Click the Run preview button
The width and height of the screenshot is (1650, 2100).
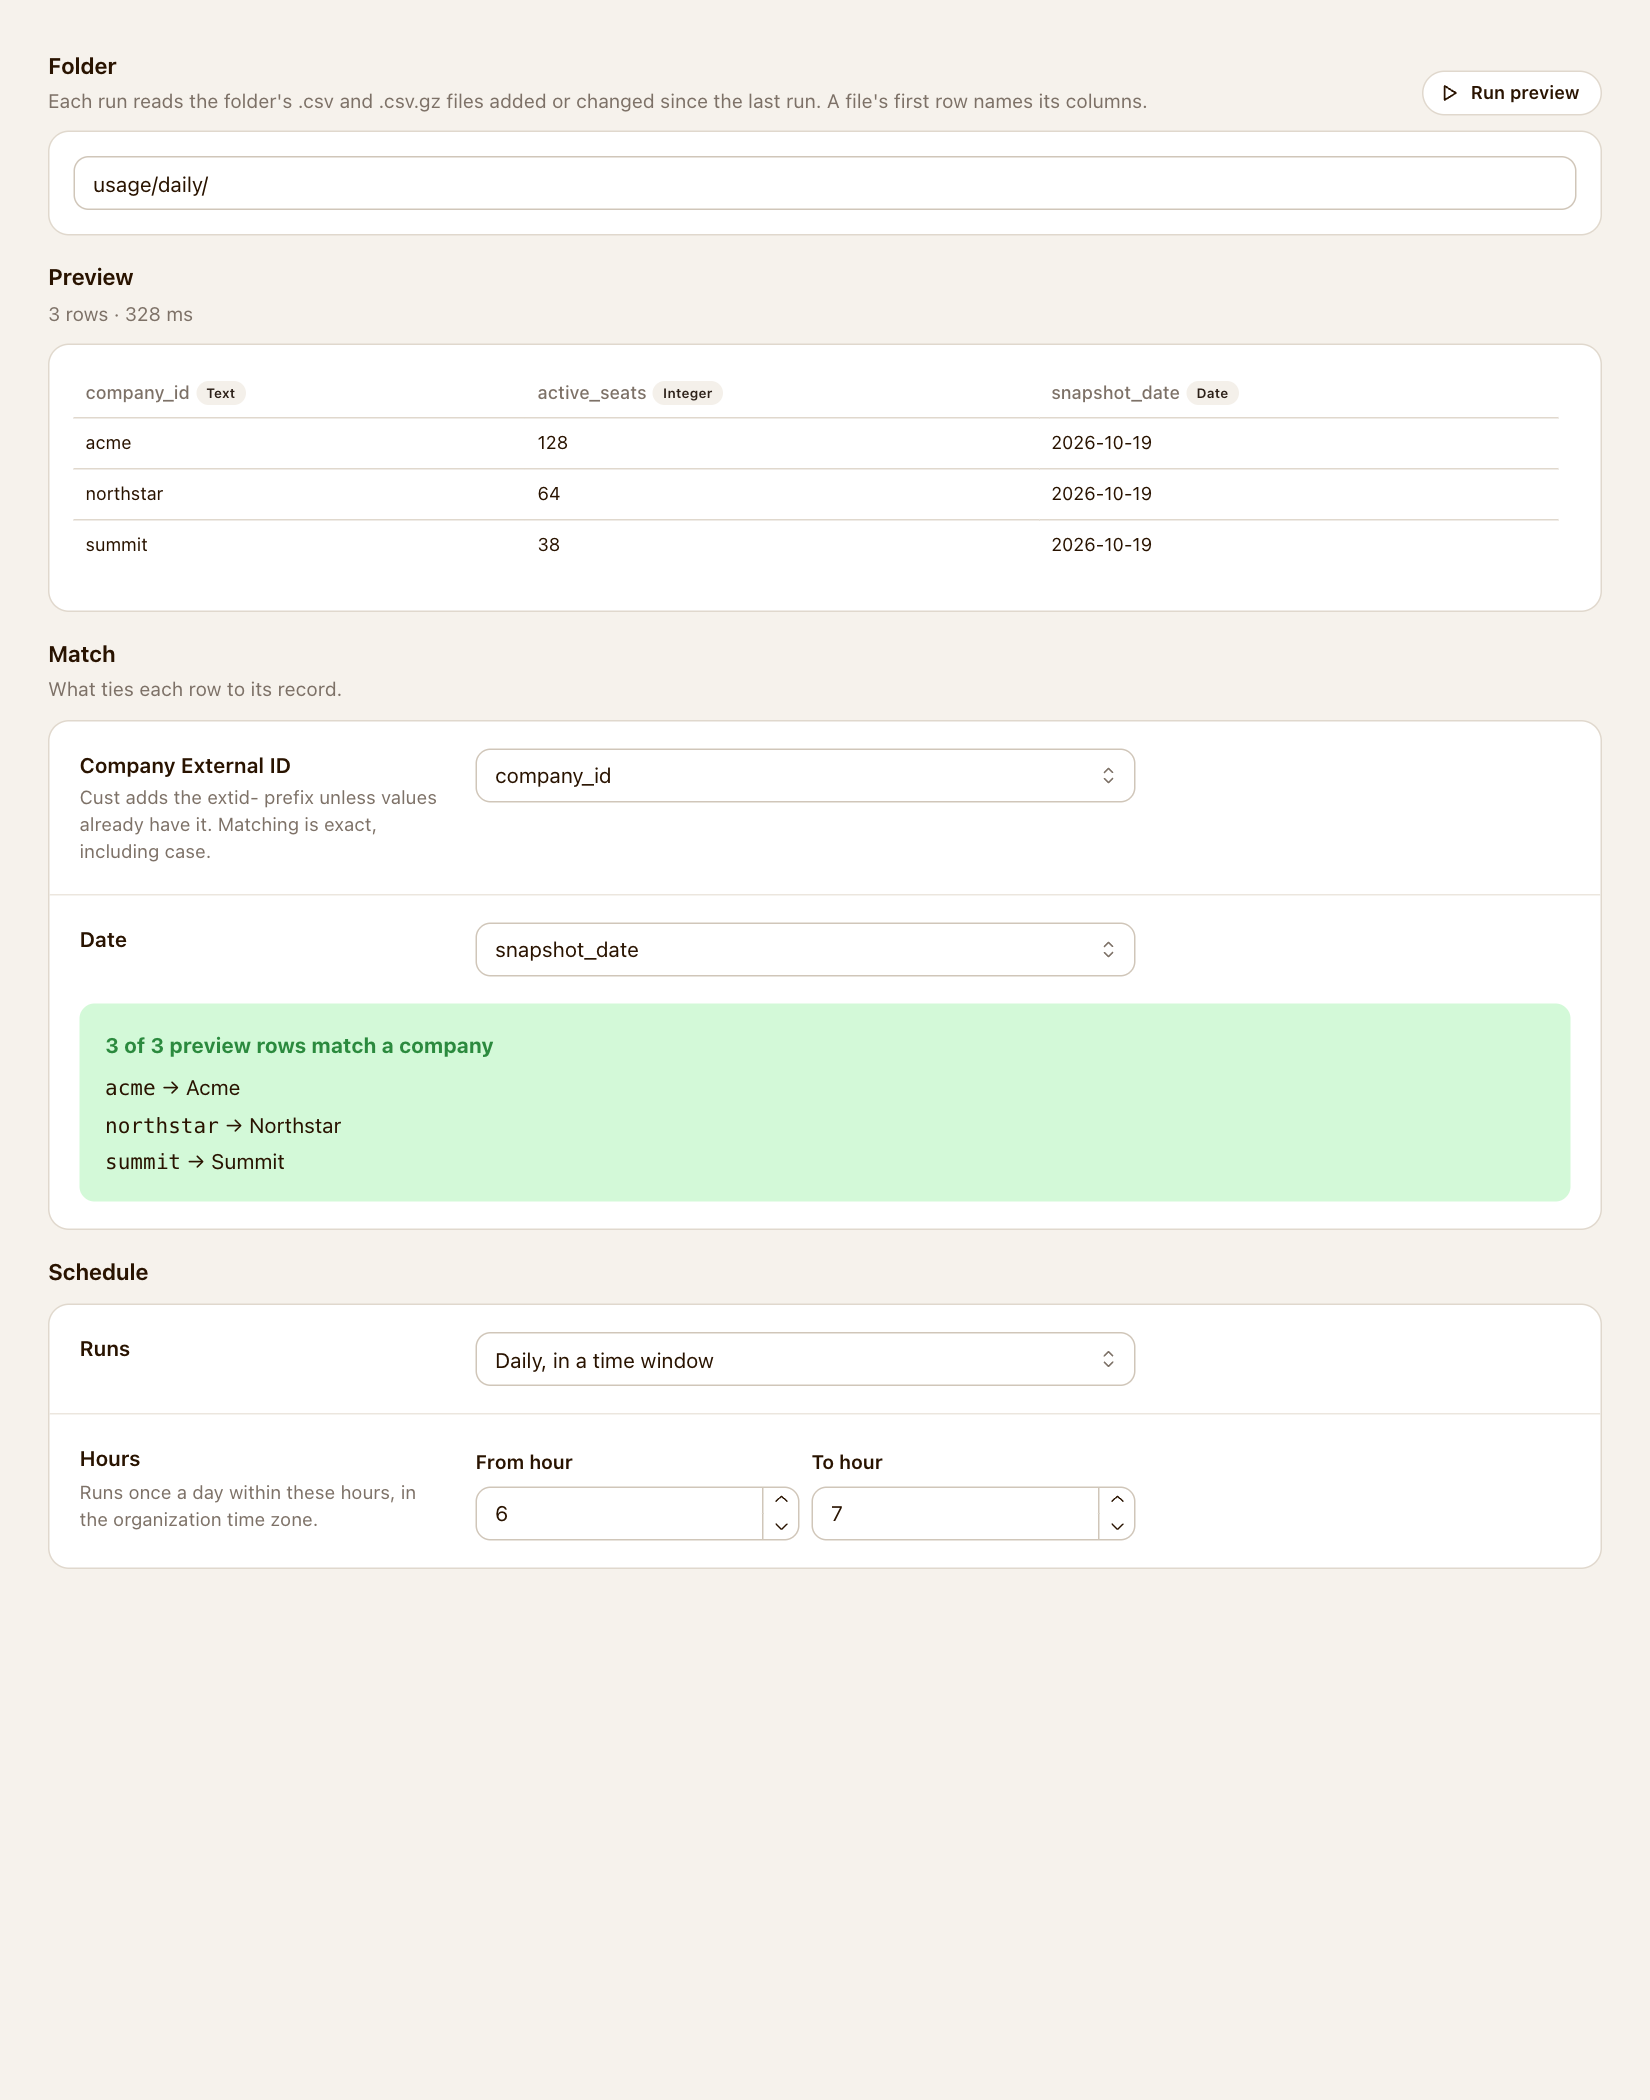pos(1511,93)
